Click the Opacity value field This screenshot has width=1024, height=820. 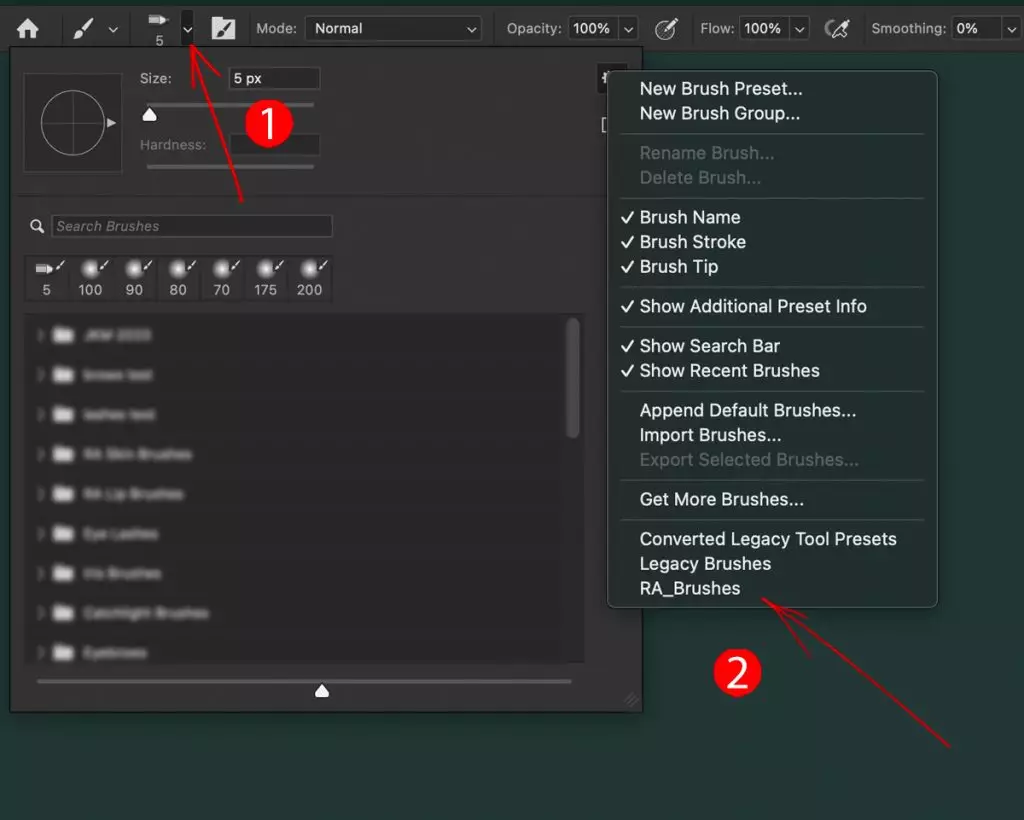pos(592,29)
